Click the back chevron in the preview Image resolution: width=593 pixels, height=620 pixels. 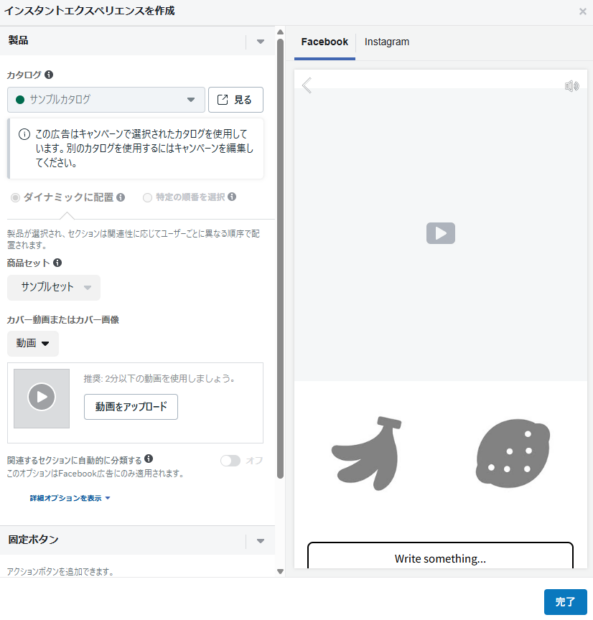[x=307, y=85]
